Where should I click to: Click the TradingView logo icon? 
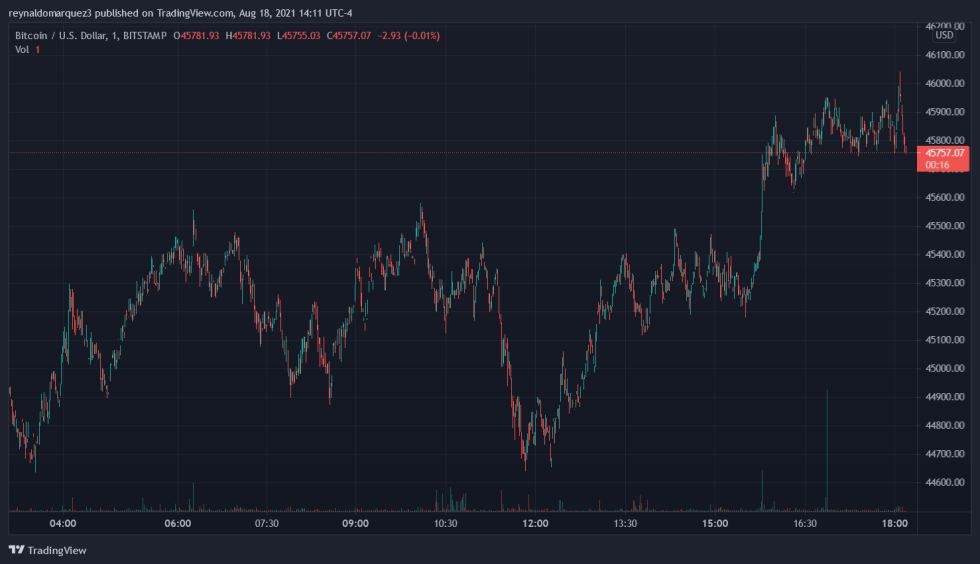tap(16, 550)
